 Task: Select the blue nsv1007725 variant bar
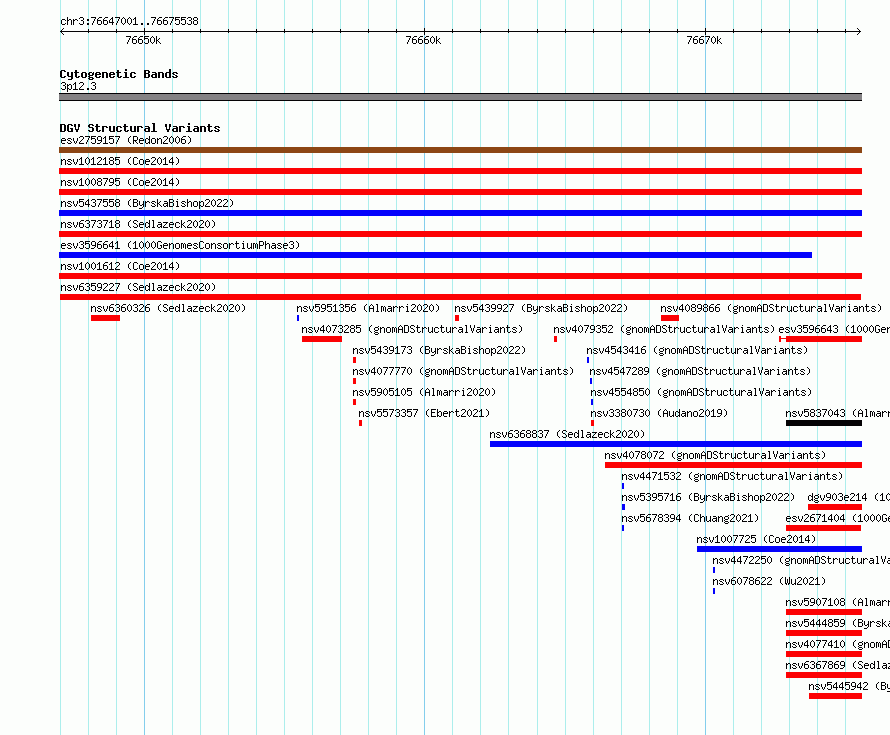click(779, 549)
